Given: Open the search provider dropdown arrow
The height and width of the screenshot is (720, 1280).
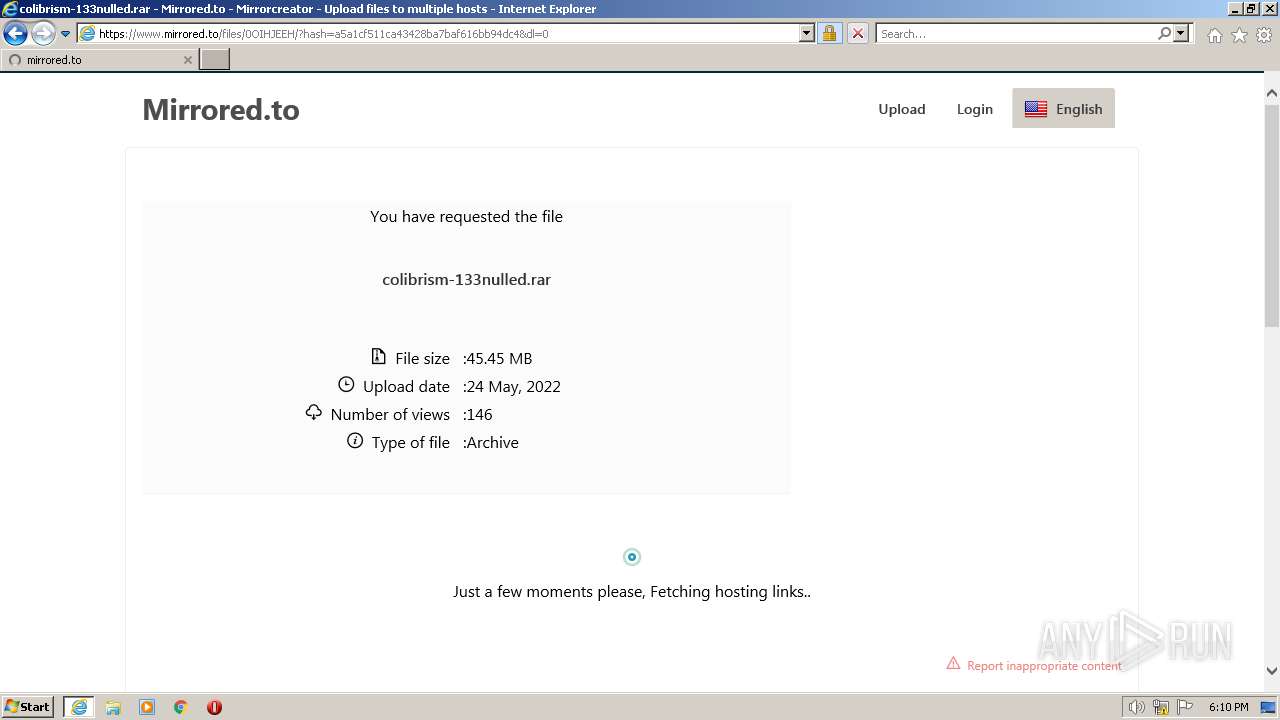Looking at the screenshot, I should coord(1181,33).
